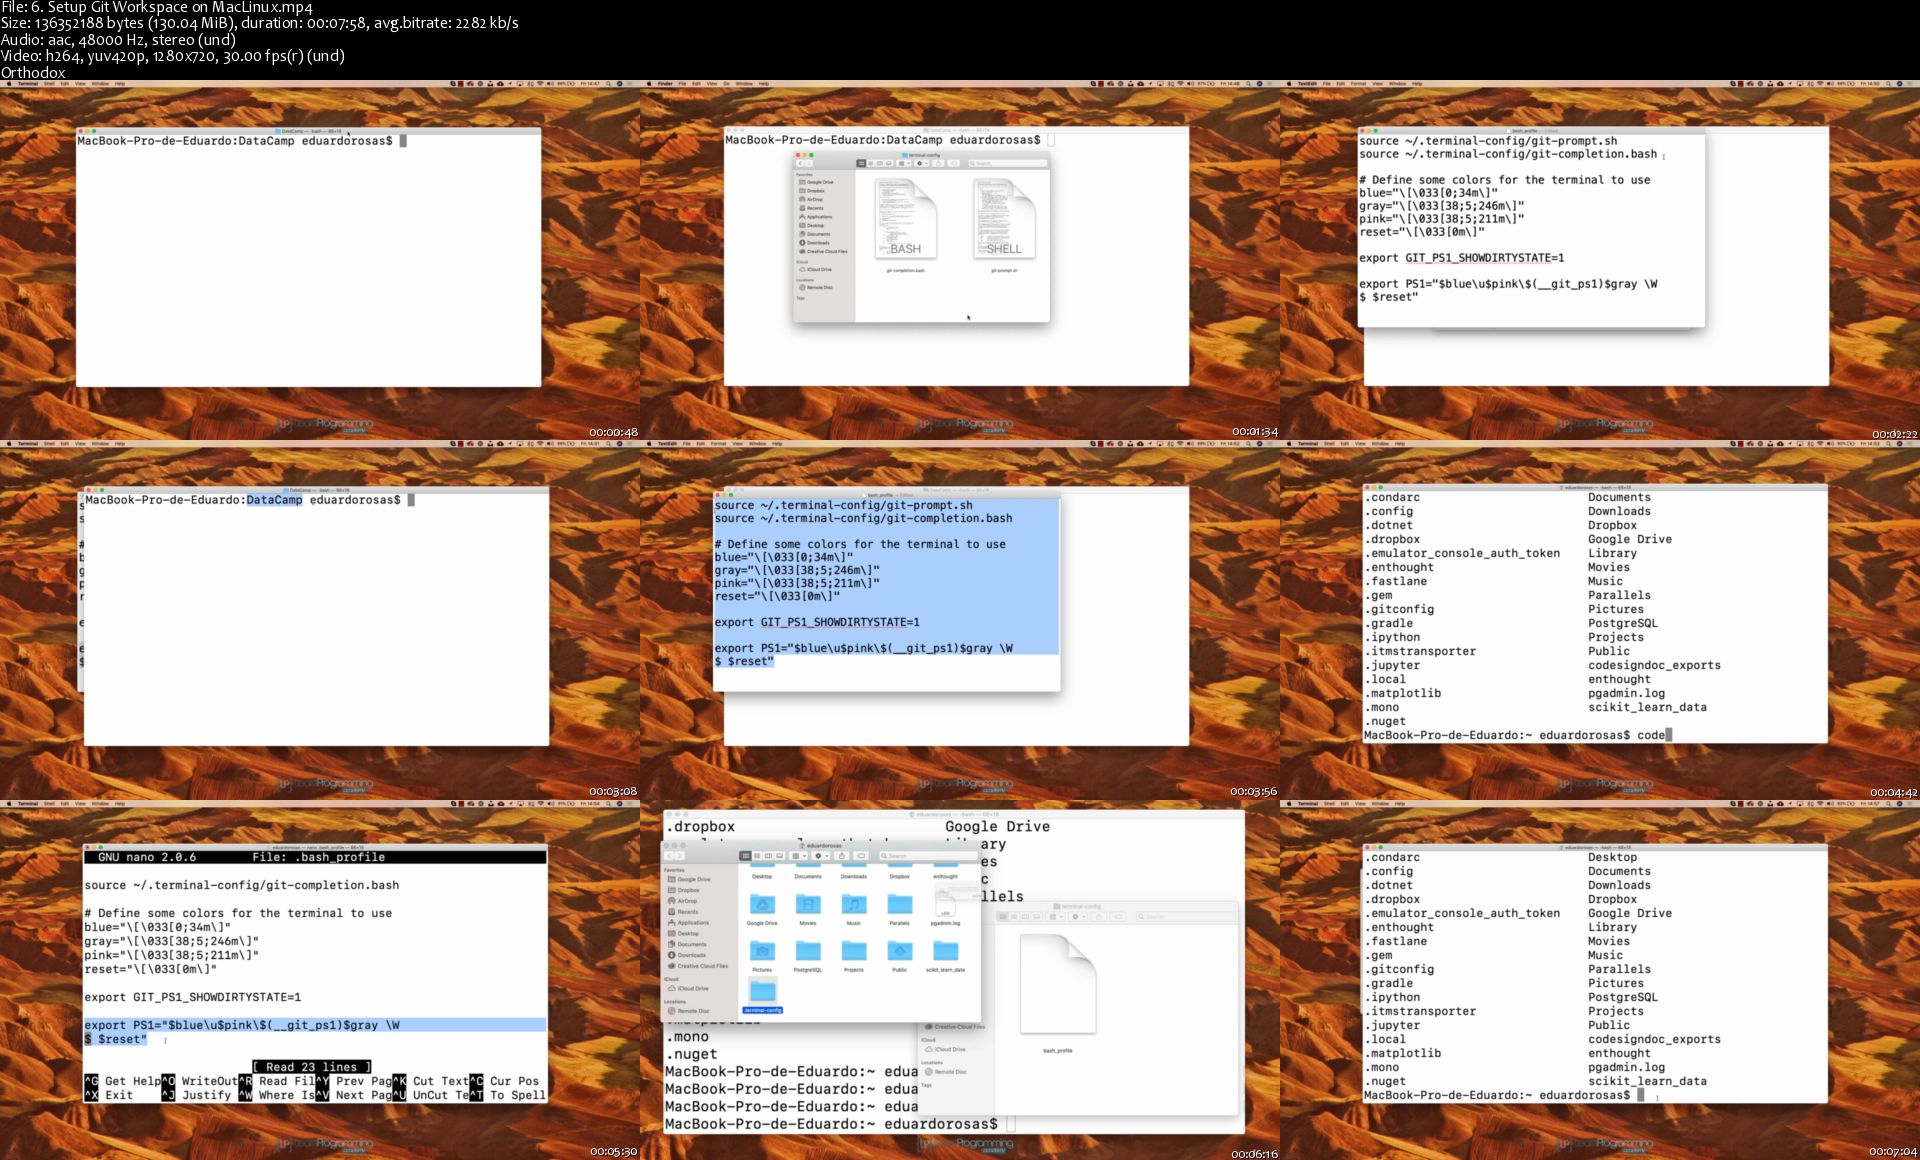Open the arrange-by dropdown in 00:01:34 Finder toolbar
Viewport: 1920px width, 1160px height.
tap(903, 163)
